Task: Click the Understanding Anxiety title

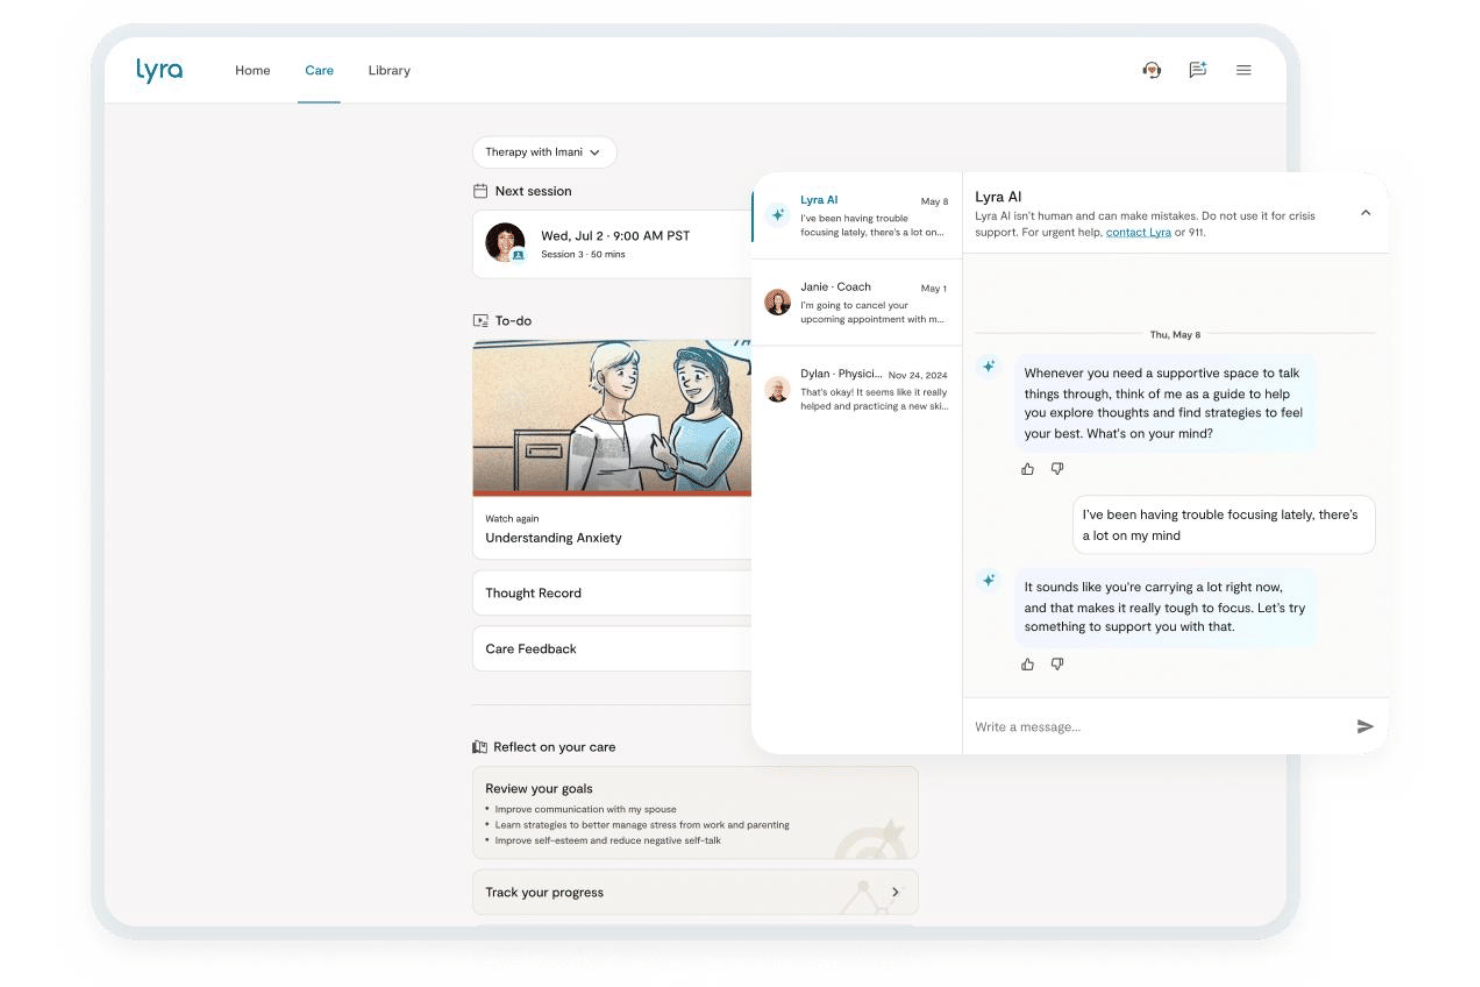Action: click(x=553, y=538)
